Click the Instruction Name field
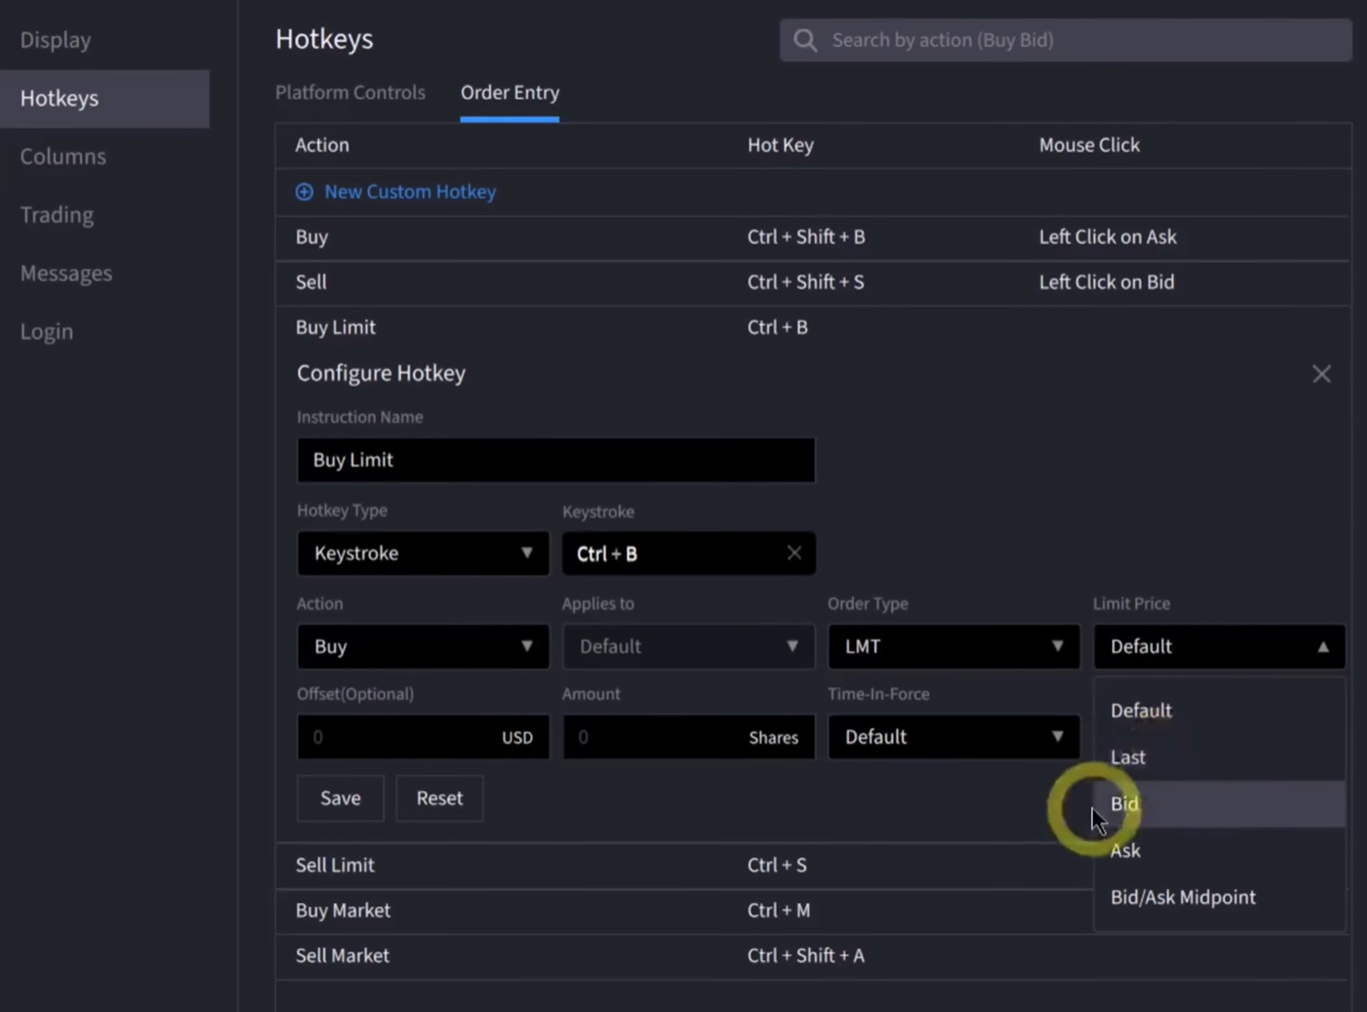Image resolution: width=1367 pixels, height=1012 pixels. tap(555, 460)
